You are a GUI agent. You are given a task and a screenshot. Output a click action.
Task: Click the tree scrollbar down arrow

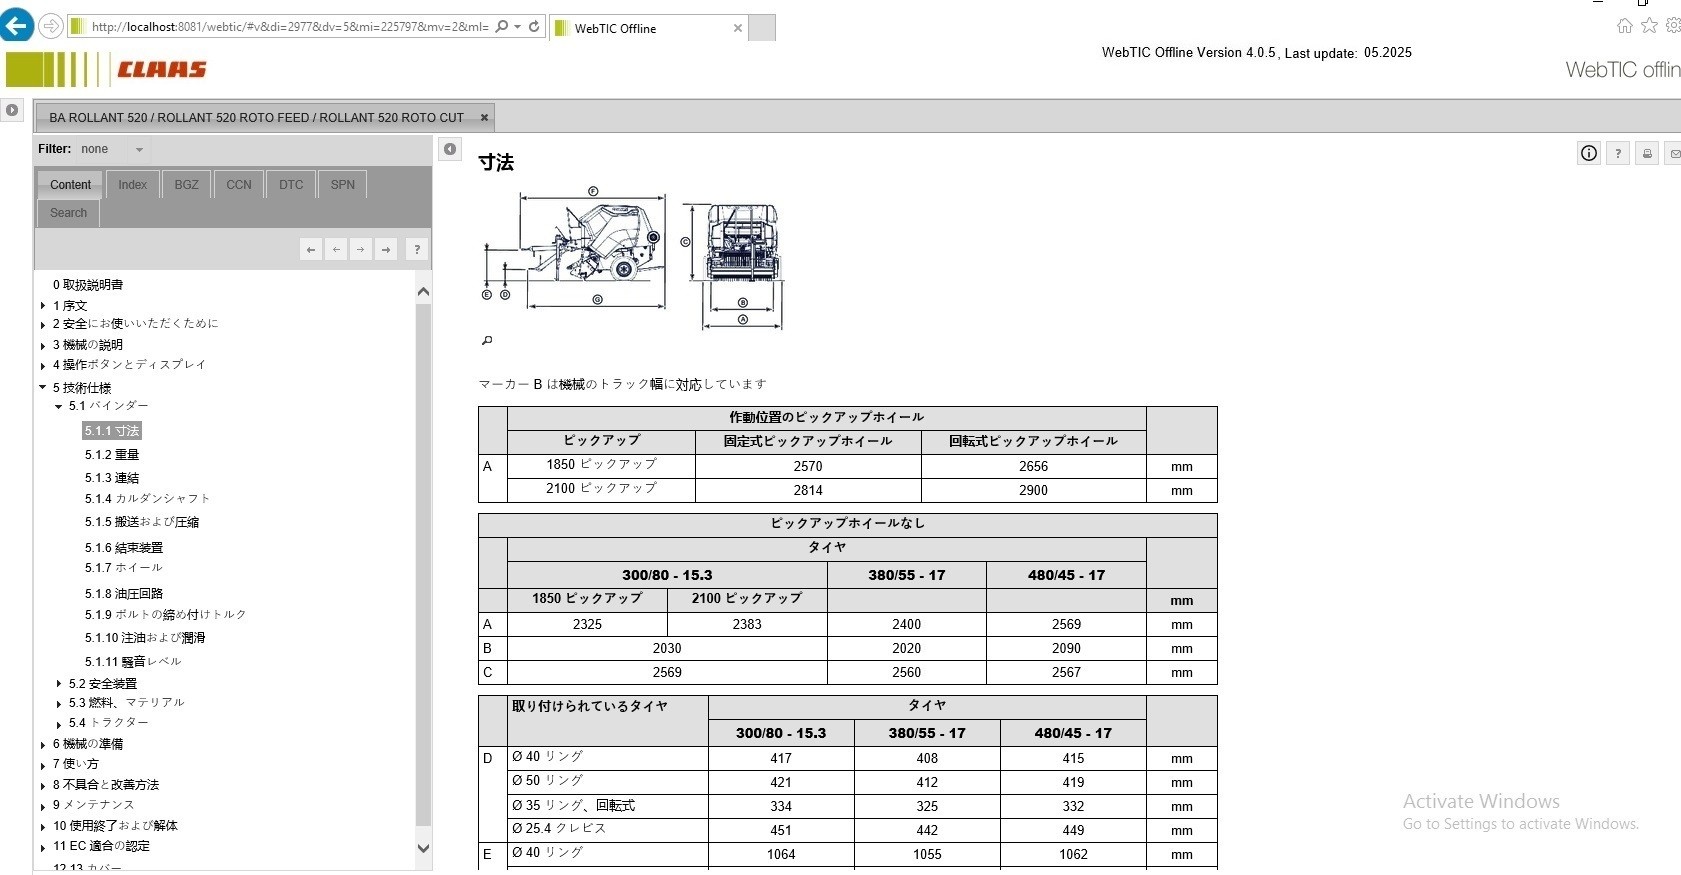click(x=423, y=848)
